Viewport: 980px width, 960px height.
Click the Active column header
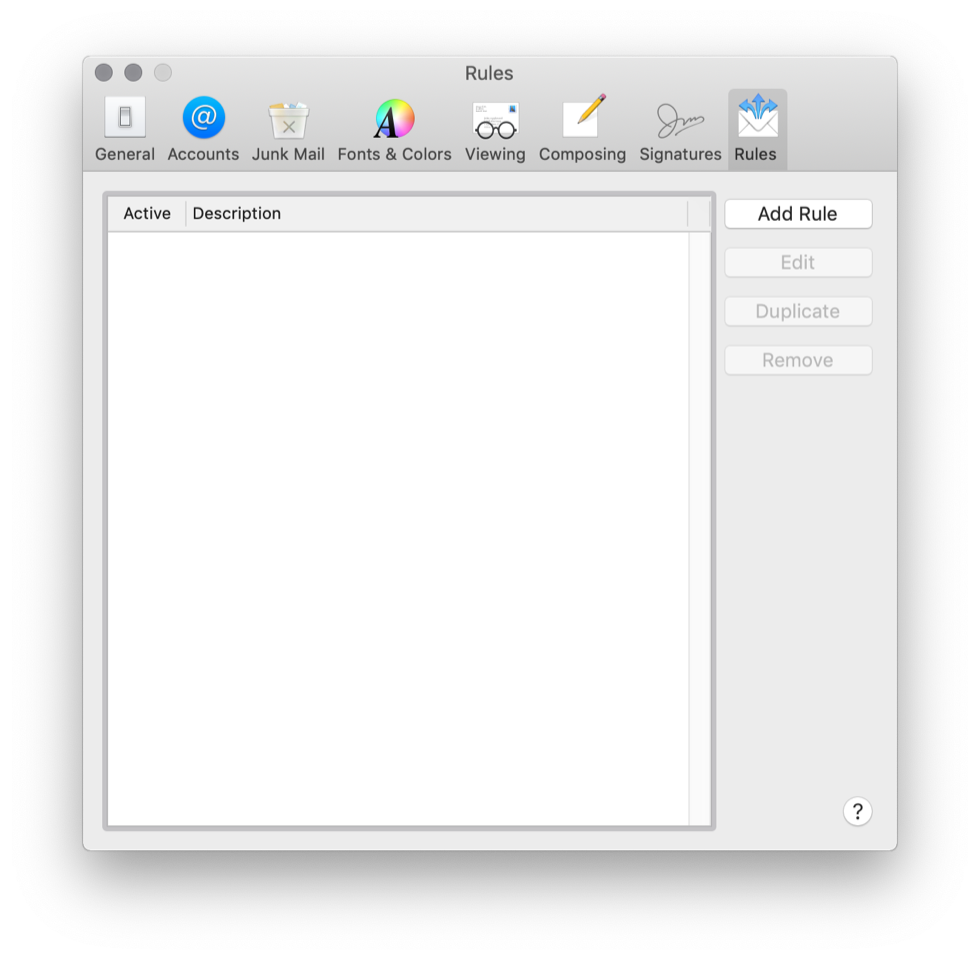(x=147, y=214)
